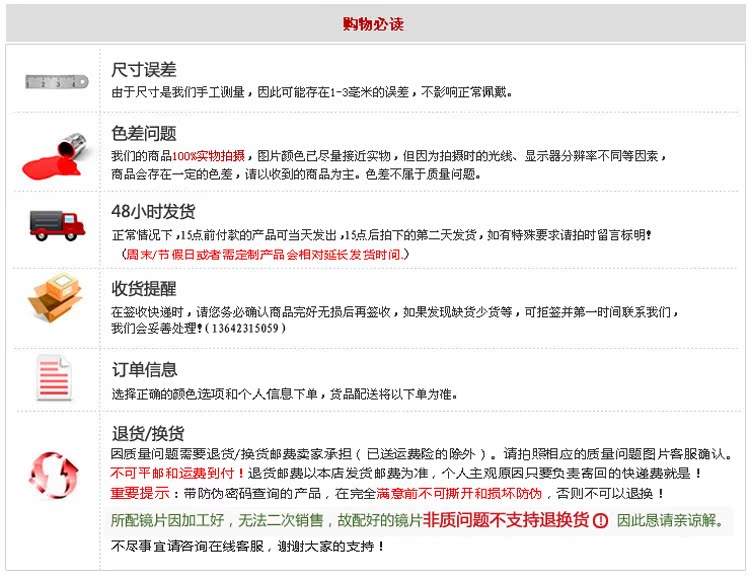
Task: Click the 48小时发货 heading
Action: click(153, 211)
